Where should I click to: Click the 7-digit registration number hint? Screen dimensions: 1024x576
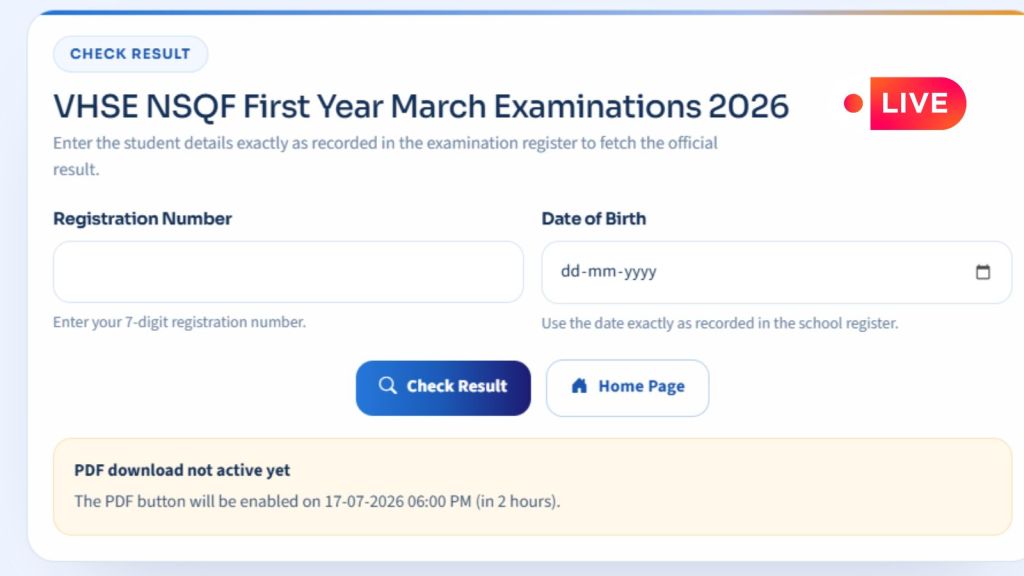(x=179, y=322)
